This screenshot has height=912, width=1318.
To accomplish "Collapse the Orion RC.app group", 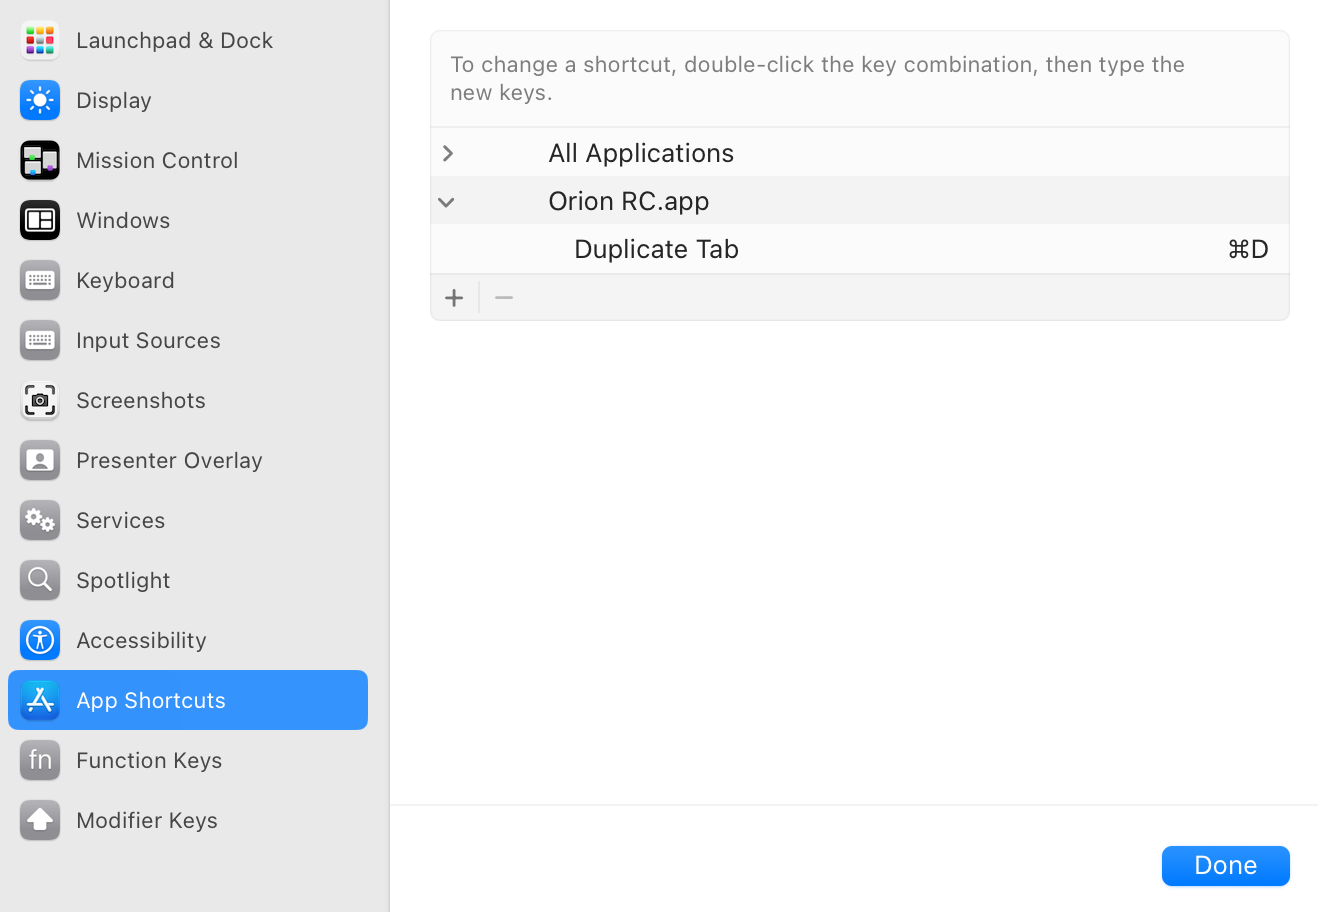I will [x=446, y=202].
